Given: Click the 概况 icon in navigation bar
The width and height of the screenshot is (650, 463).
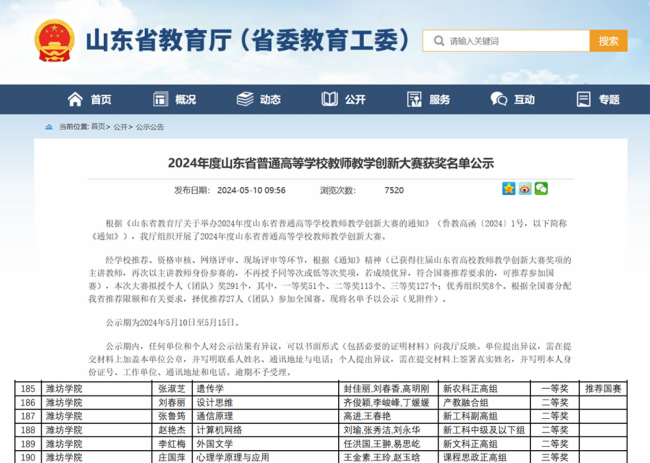Looking at the screenshot, I should tap(159, 99).
